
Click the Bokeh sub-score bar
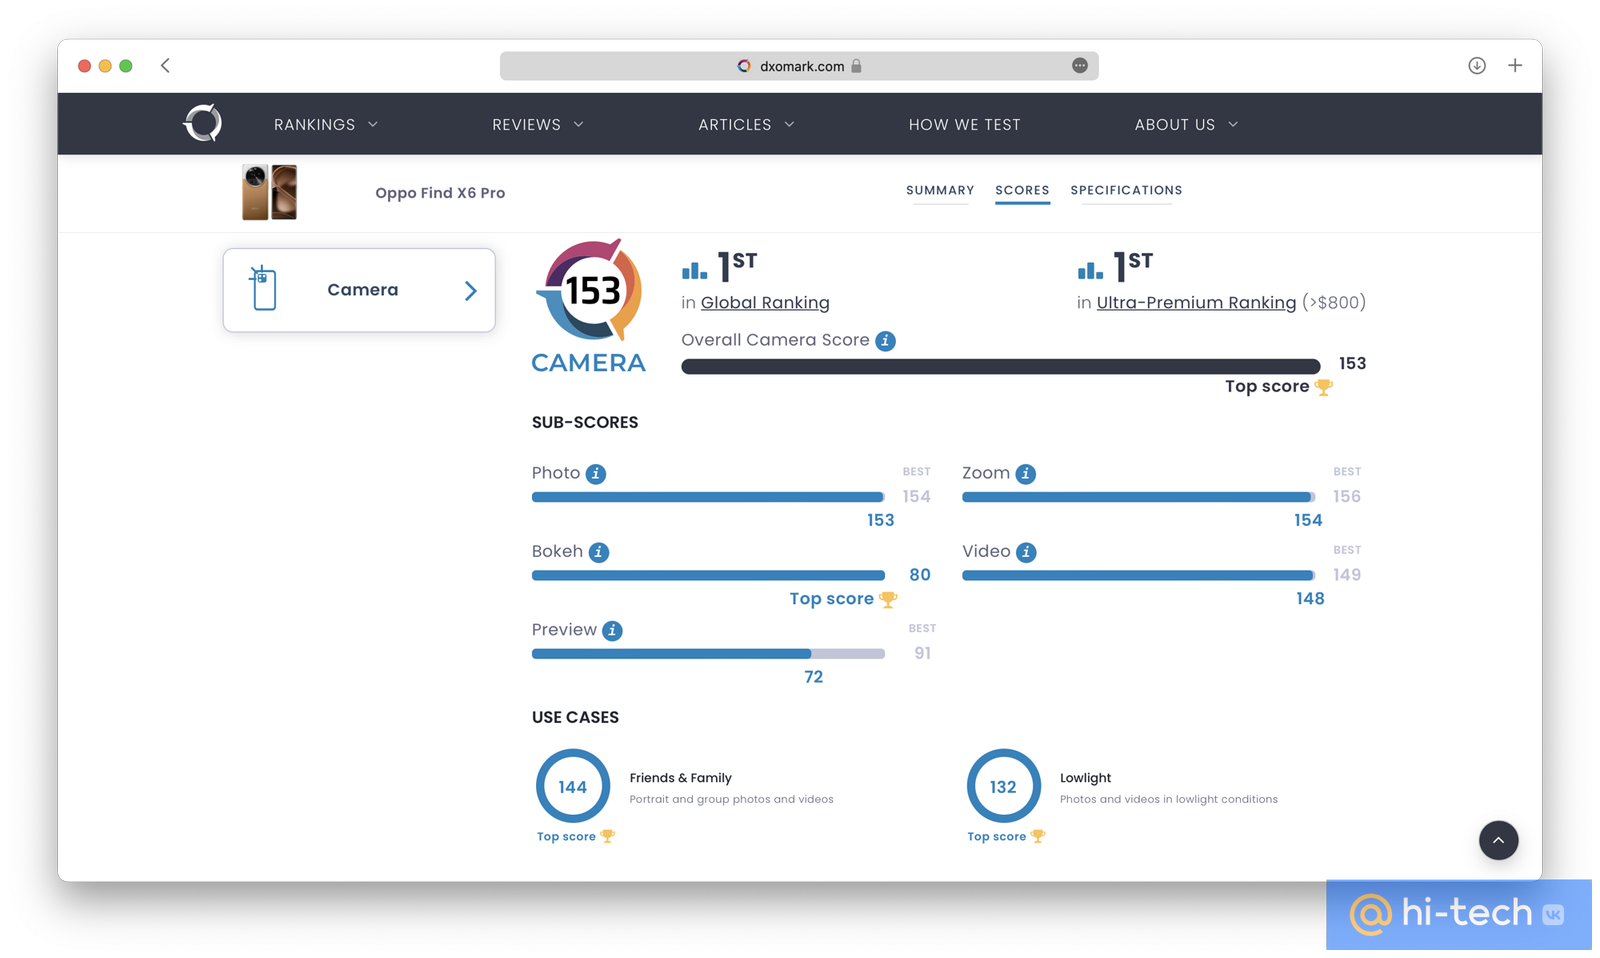(708, 575)
